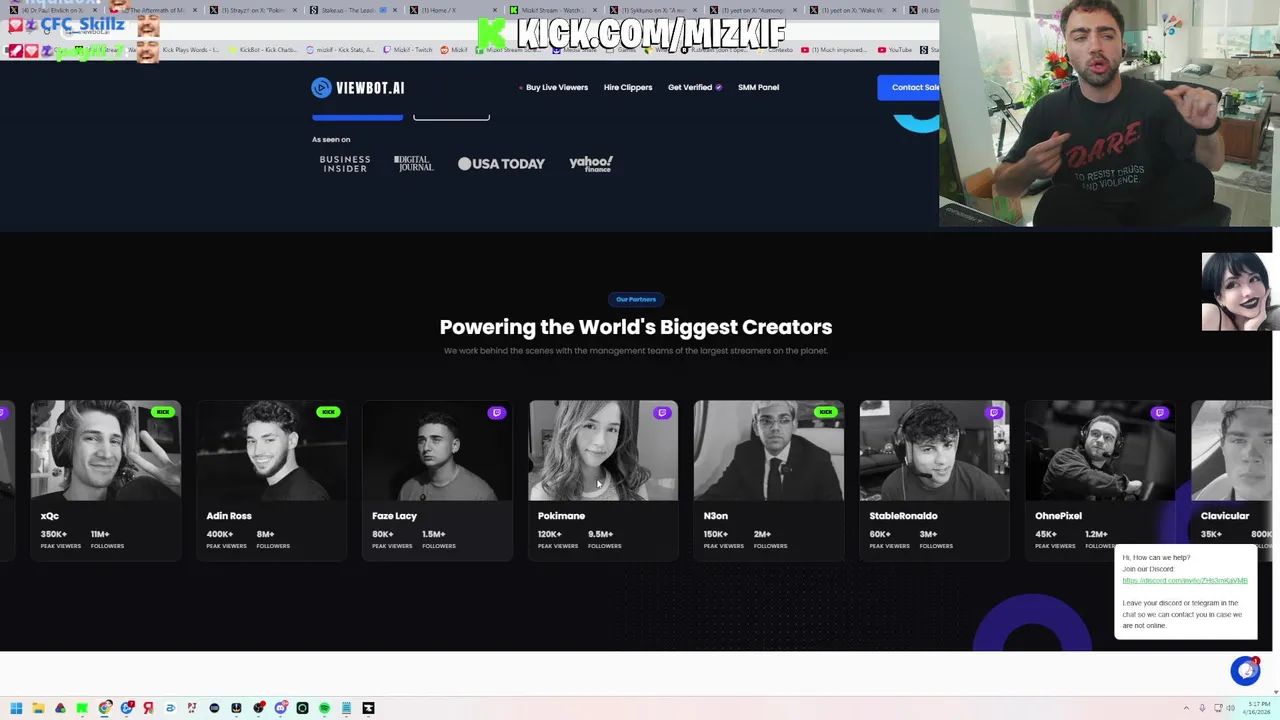Open the Pokimane creator card photo
The height and width of the screenshot is (720, 1280).
coord(603,450)
